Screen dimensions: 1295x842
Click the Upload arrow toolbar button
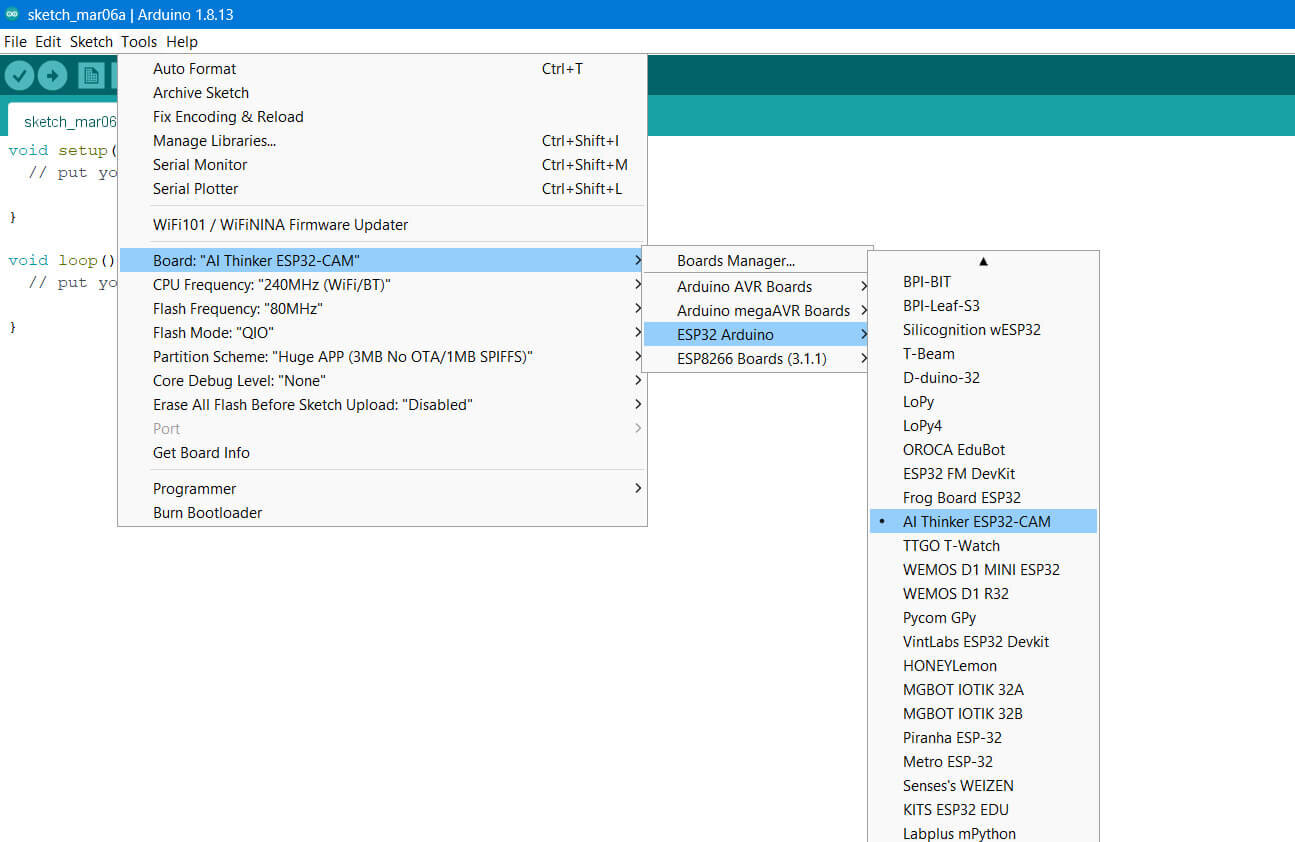52,76
